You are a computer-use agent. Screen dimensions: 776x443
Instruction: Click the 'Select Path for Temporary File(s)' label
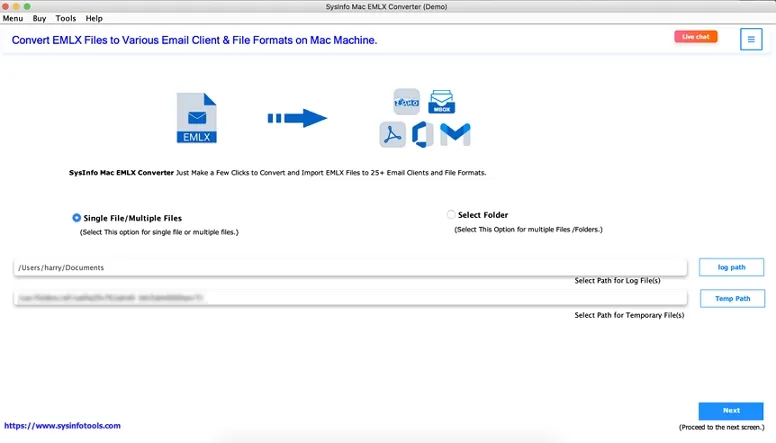[629, 315]
